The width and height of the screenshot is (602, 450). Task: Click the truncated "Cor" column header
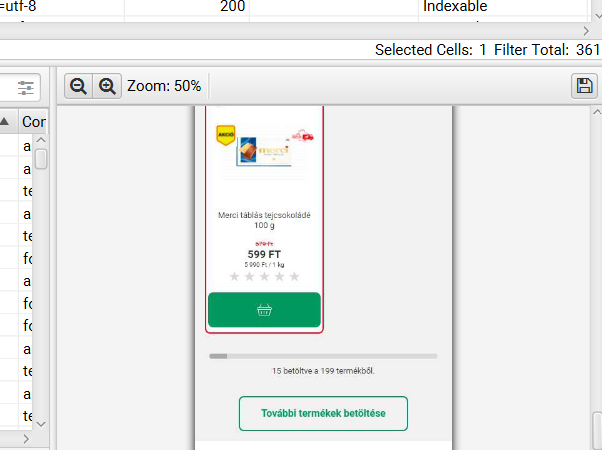(34, 122)
